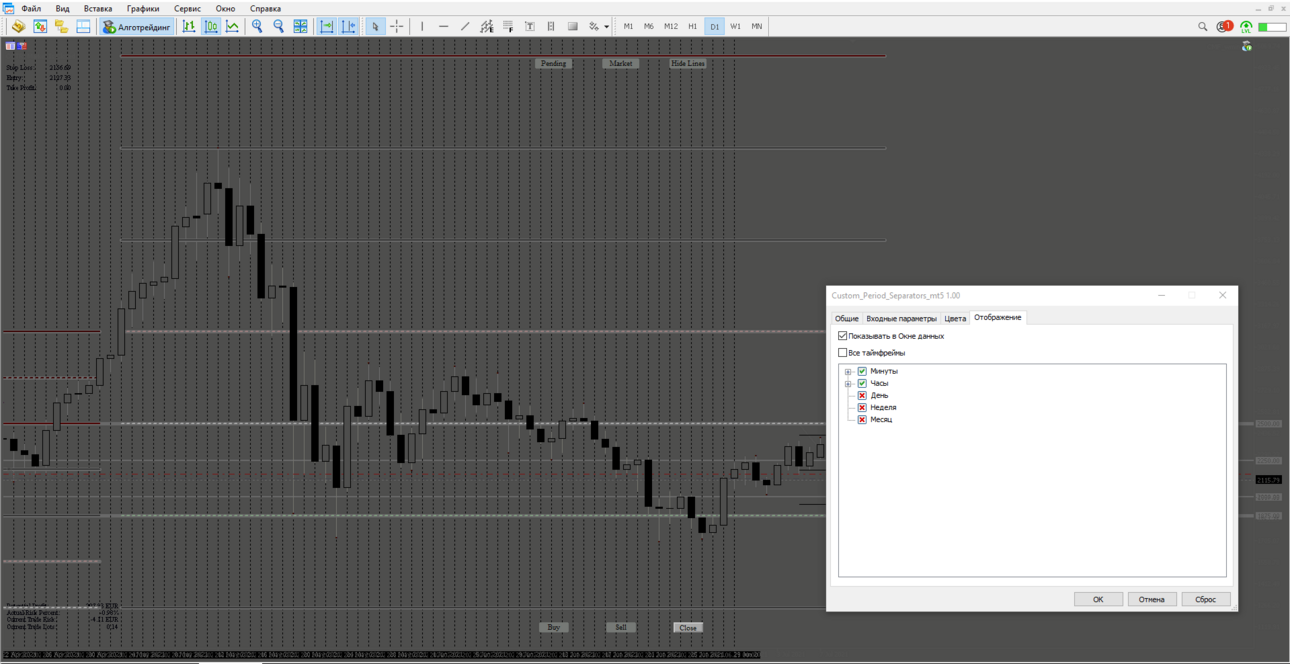Screen dimensions: 1290x664
Task: Click the OK button in dialog
Action: pos(1098,599)
